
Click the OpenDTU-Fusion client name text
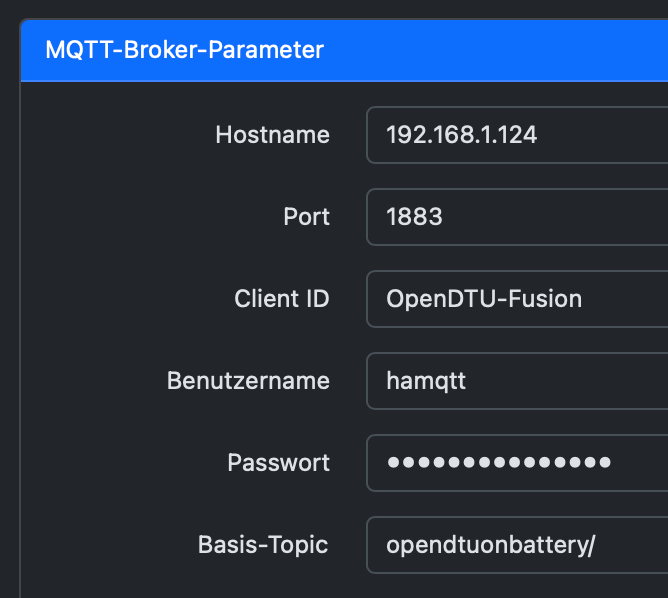click(x=484, y=299)
